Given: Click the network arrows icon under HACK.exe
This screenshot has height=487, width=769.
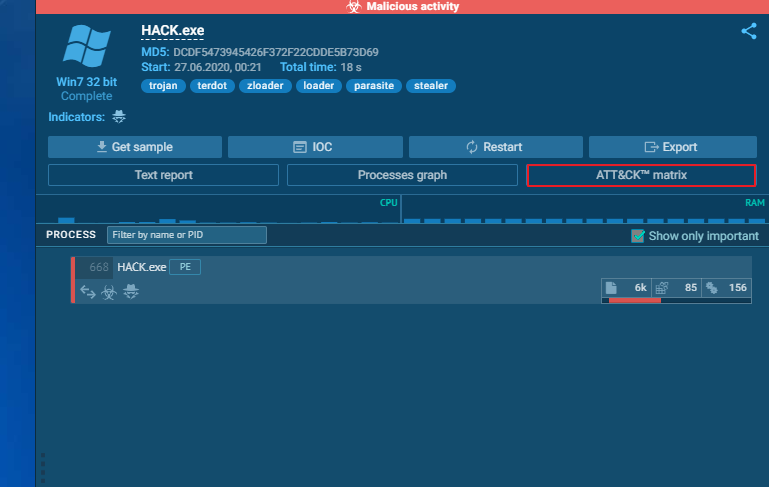Looking at the screenshot, I should [x=88, y=292].
